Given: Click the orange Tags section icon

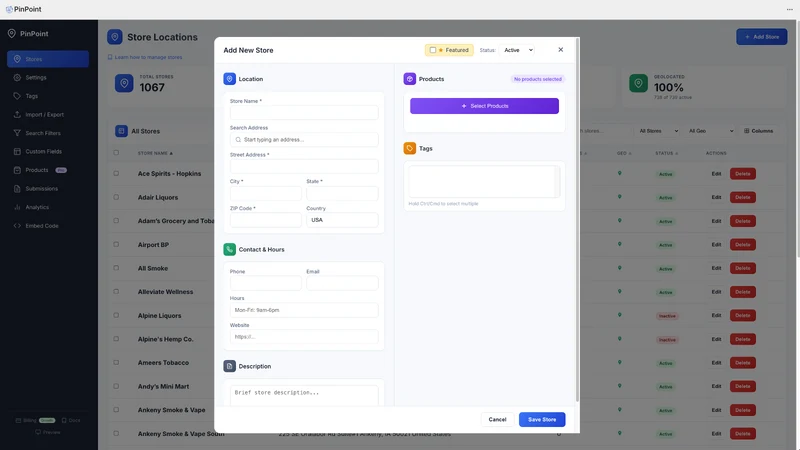Looking at the screenshot, I should (410, 148).
